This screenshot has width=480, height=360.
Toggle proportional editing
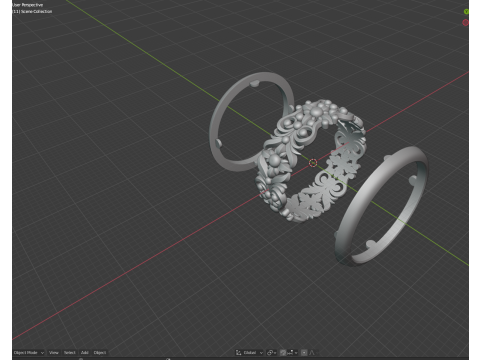304,352
